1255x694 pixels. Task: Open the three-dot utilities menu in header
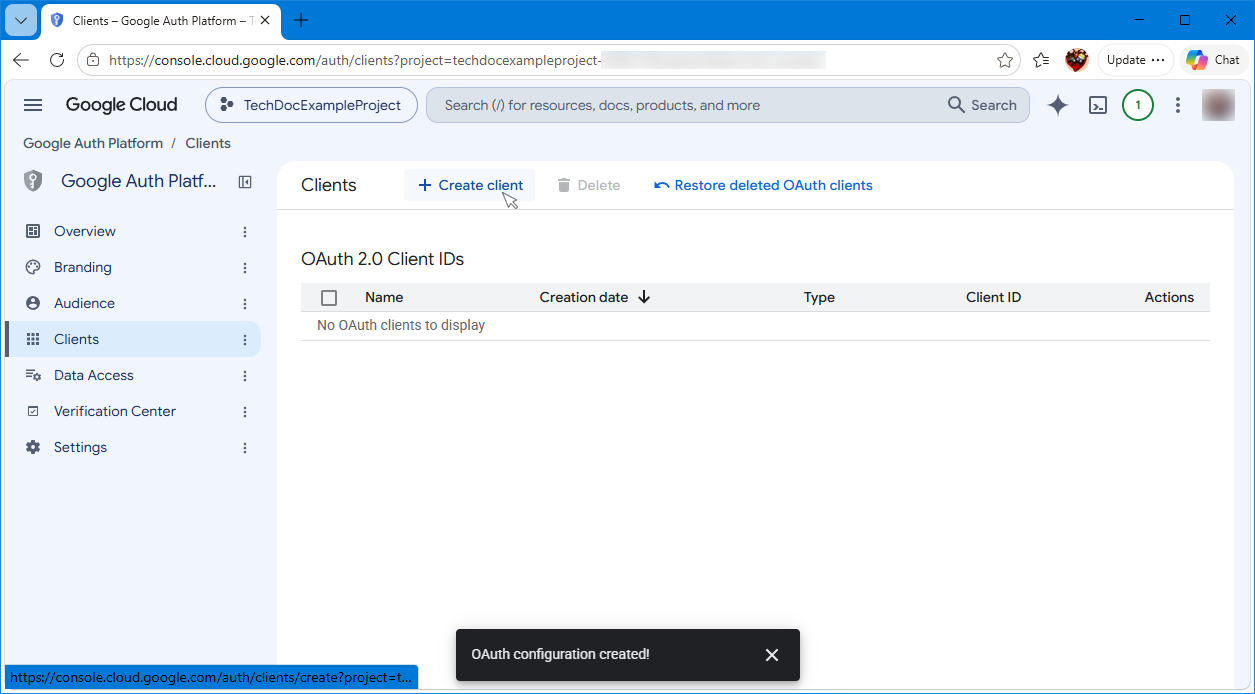(x=1178, y=105)
